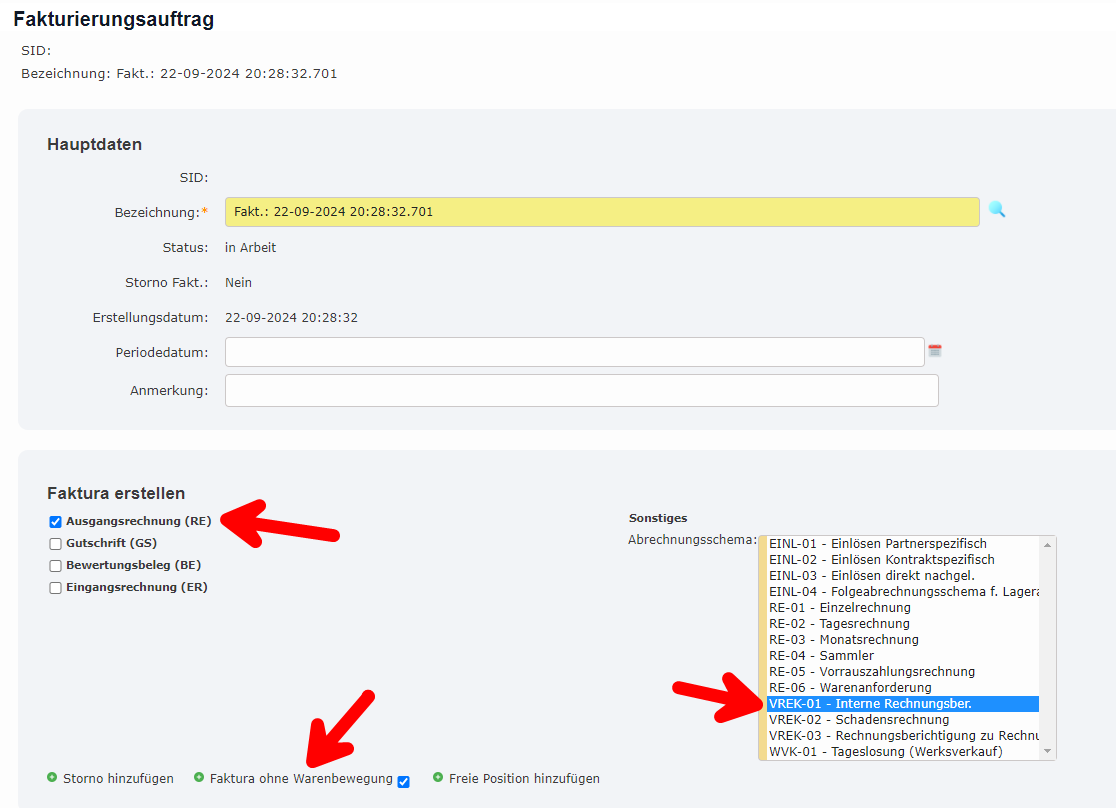Select RE-01 Einzelrechnung in Abrechnungsschema list

click(x=840, y=608)
